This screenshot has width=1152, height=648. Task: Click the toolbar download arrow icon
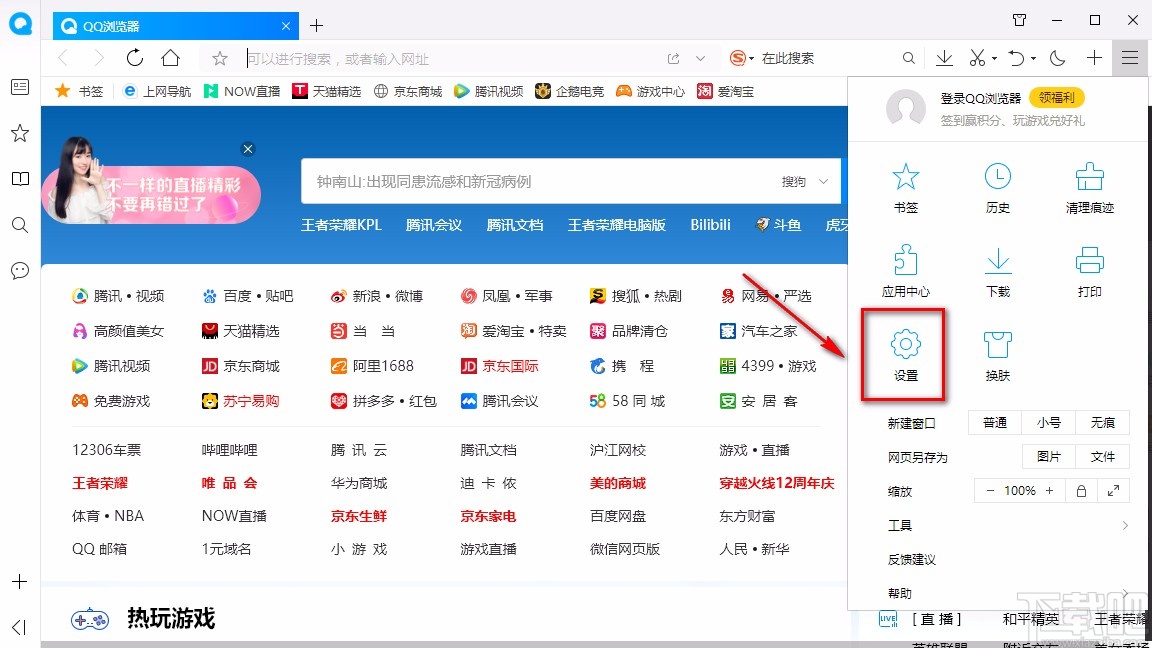coord(944,58)
